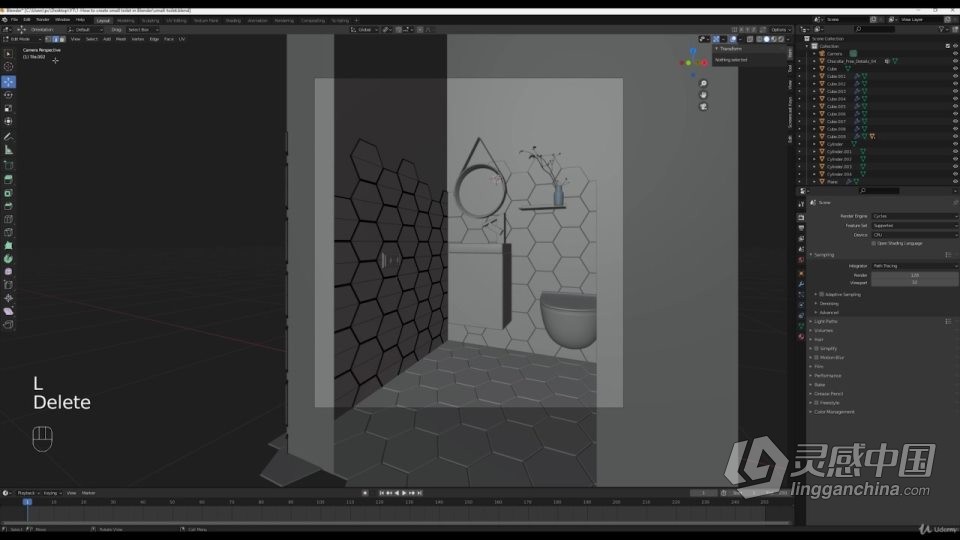Select the Smooth vertices tool

click(8, 272)
